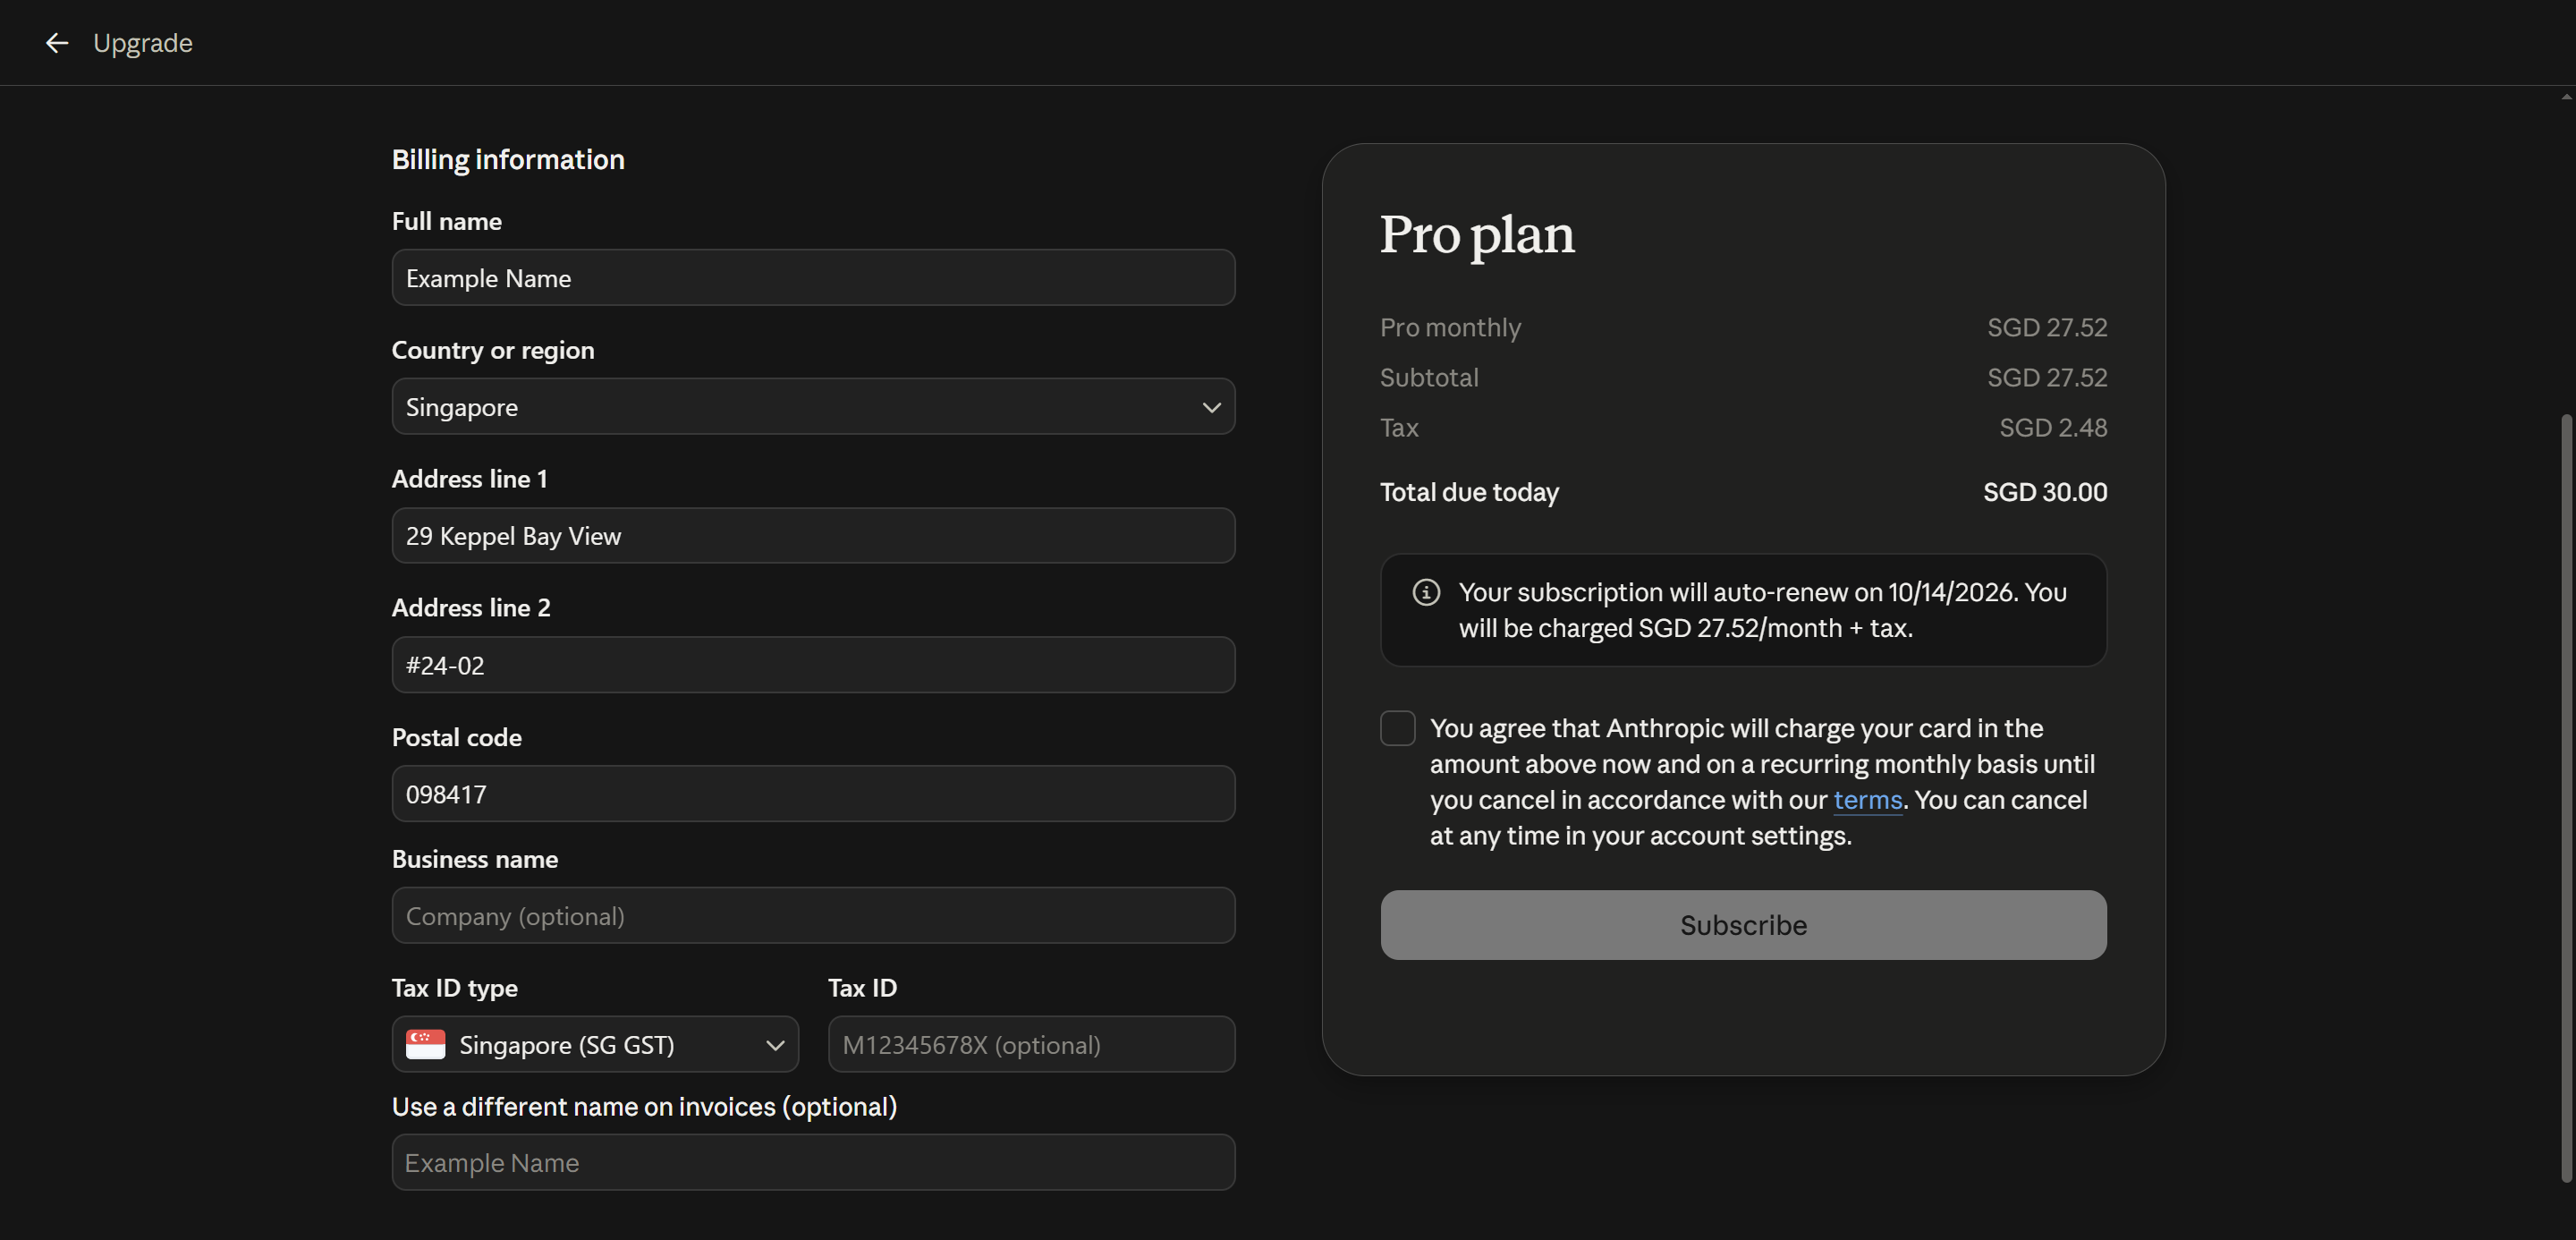The height and width of the screenshot is (1240, 2576).
Task: Click the Postal code field
Action: pos(814,794)
